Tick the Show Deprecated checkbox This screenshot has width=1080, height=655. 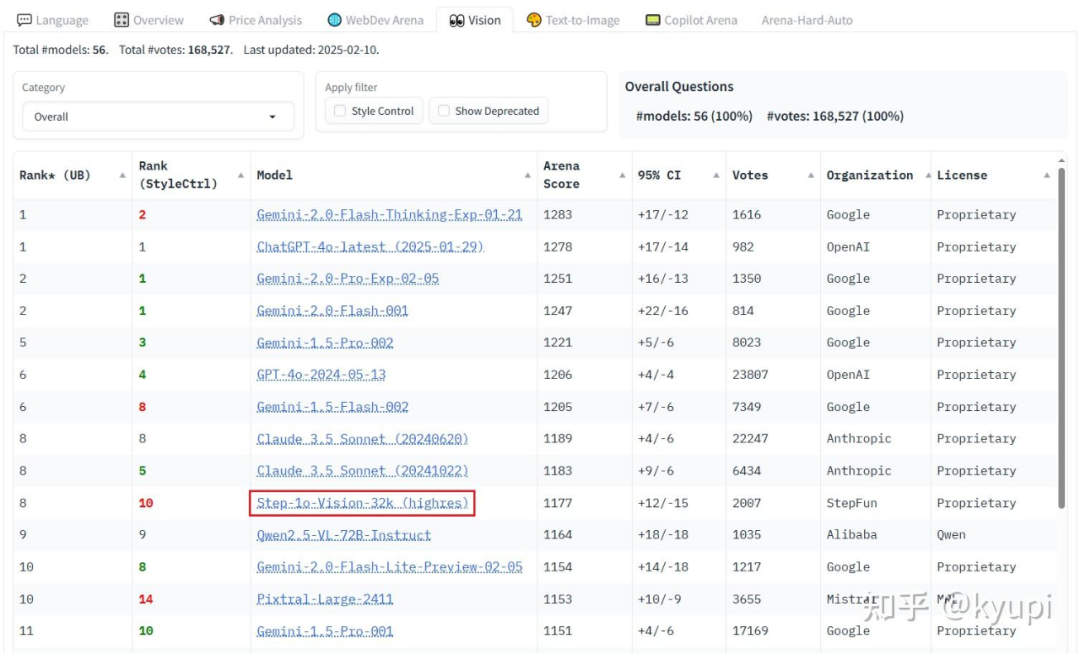444,111
